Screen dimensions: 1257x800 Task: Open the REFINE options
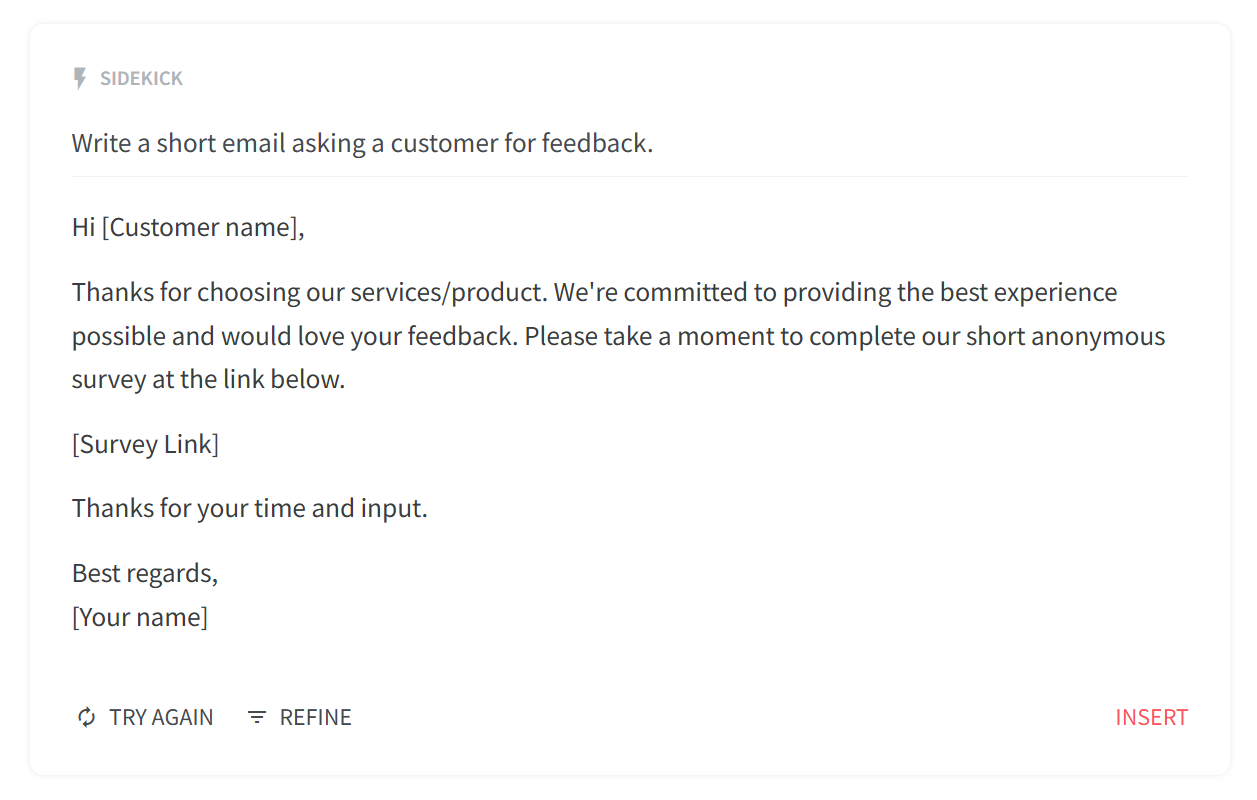pyautogui.click(x=299, y=717)
